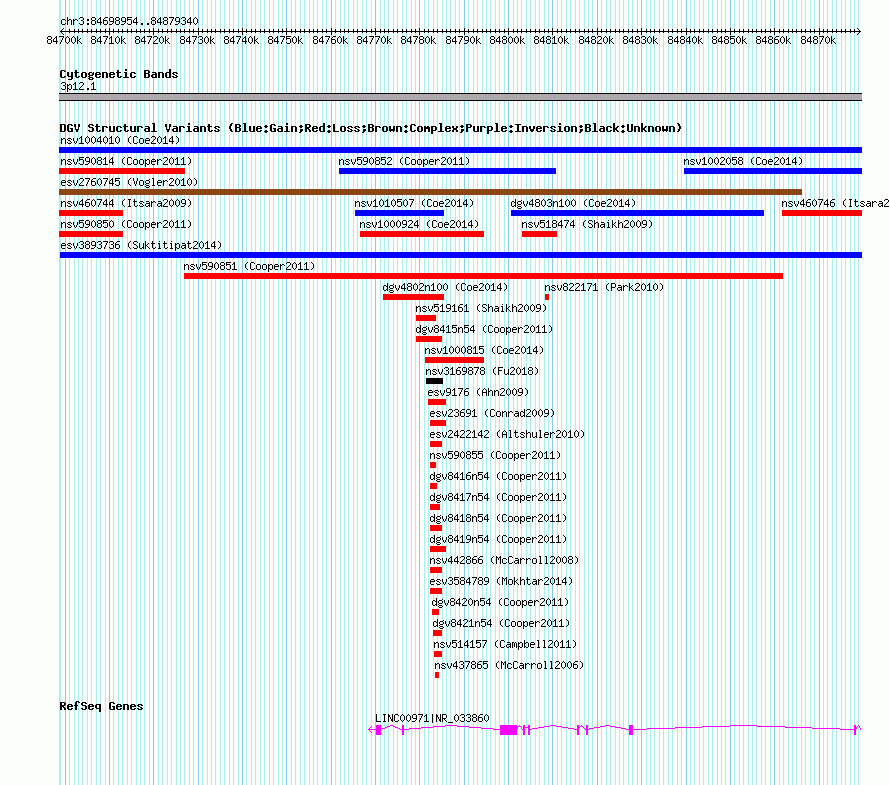Image resolution: width=890 pixels, height=785 pixels.
Task: Click the nsv518474 (Shaikh2009) label
Action: coord(587,224)
